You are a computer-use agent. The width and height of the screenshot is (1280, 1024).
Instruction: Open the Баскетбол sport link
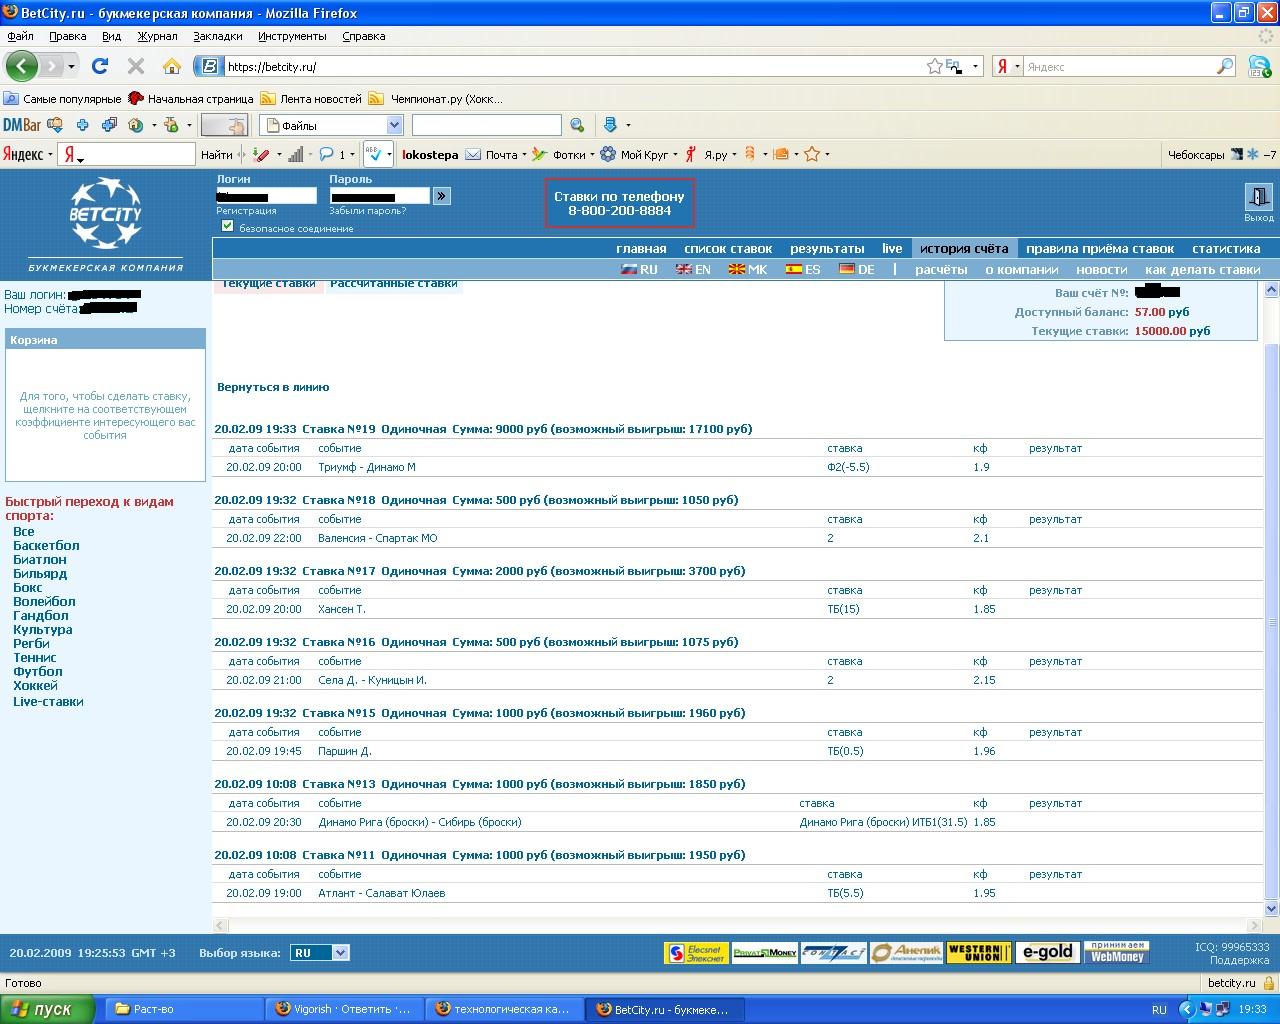point(46,546)
